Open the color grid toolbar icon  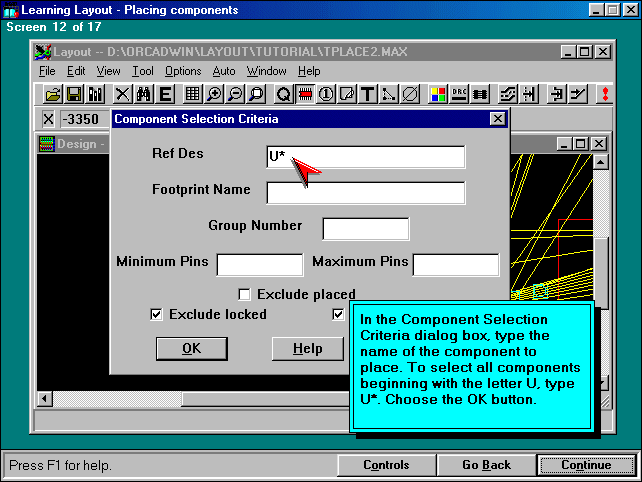click(x=437, y=94)
